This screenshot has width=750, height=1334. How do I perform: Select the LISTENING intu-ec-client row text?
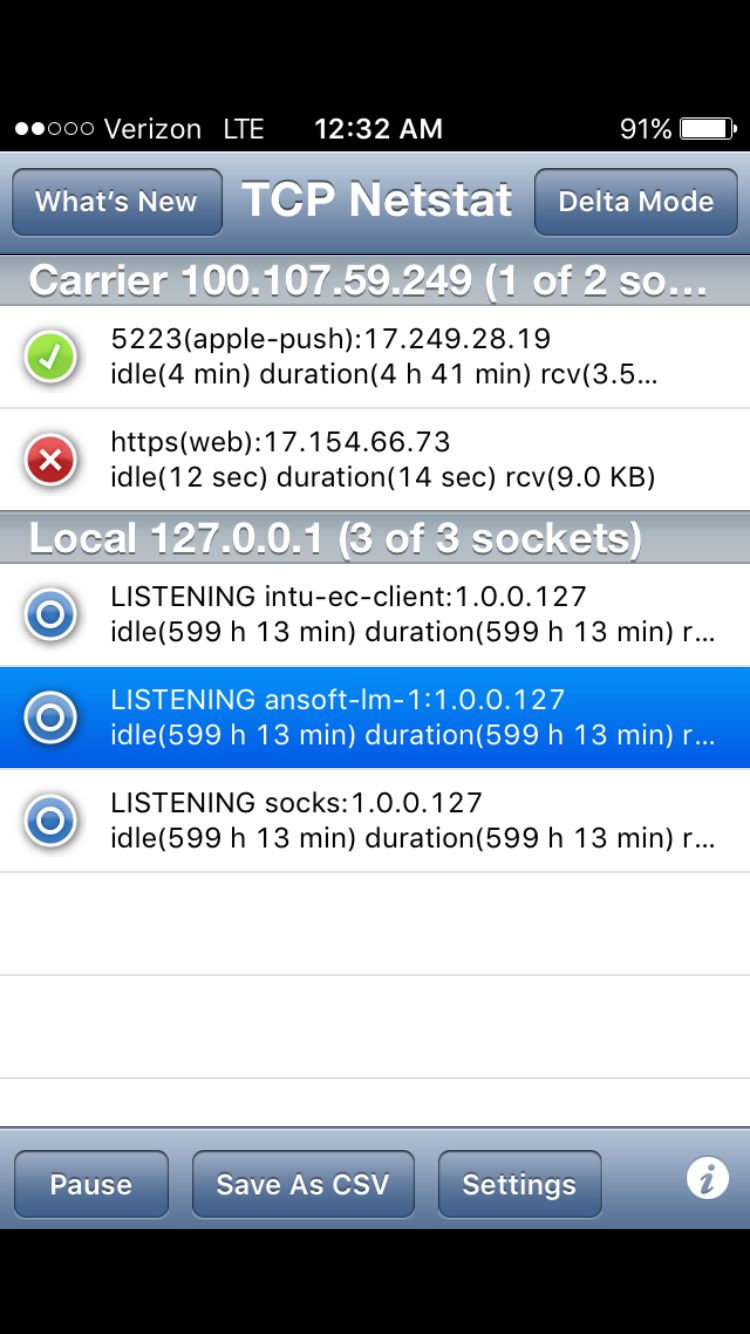[x=413, y=614]
